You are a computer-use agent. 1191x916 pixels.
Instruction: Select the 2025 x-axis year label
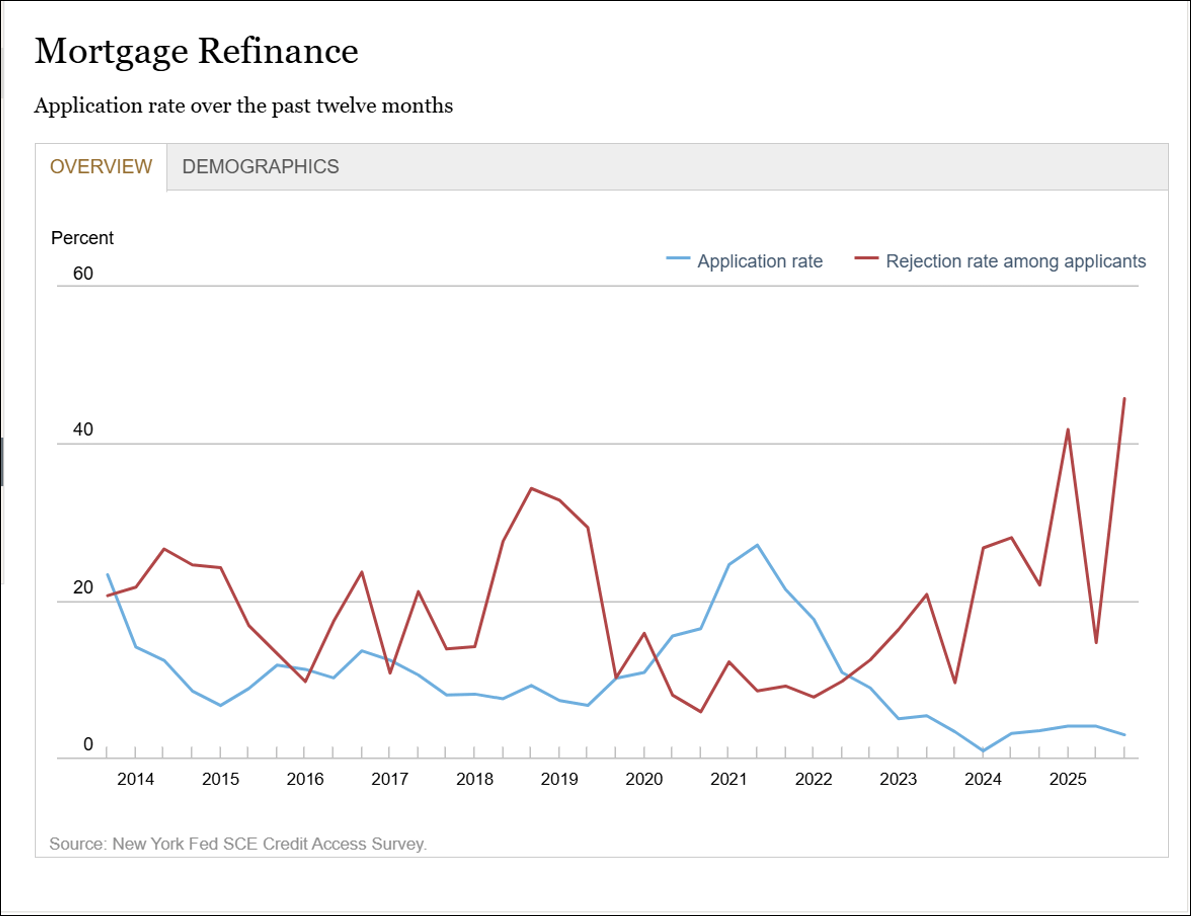coord(1068,779)
